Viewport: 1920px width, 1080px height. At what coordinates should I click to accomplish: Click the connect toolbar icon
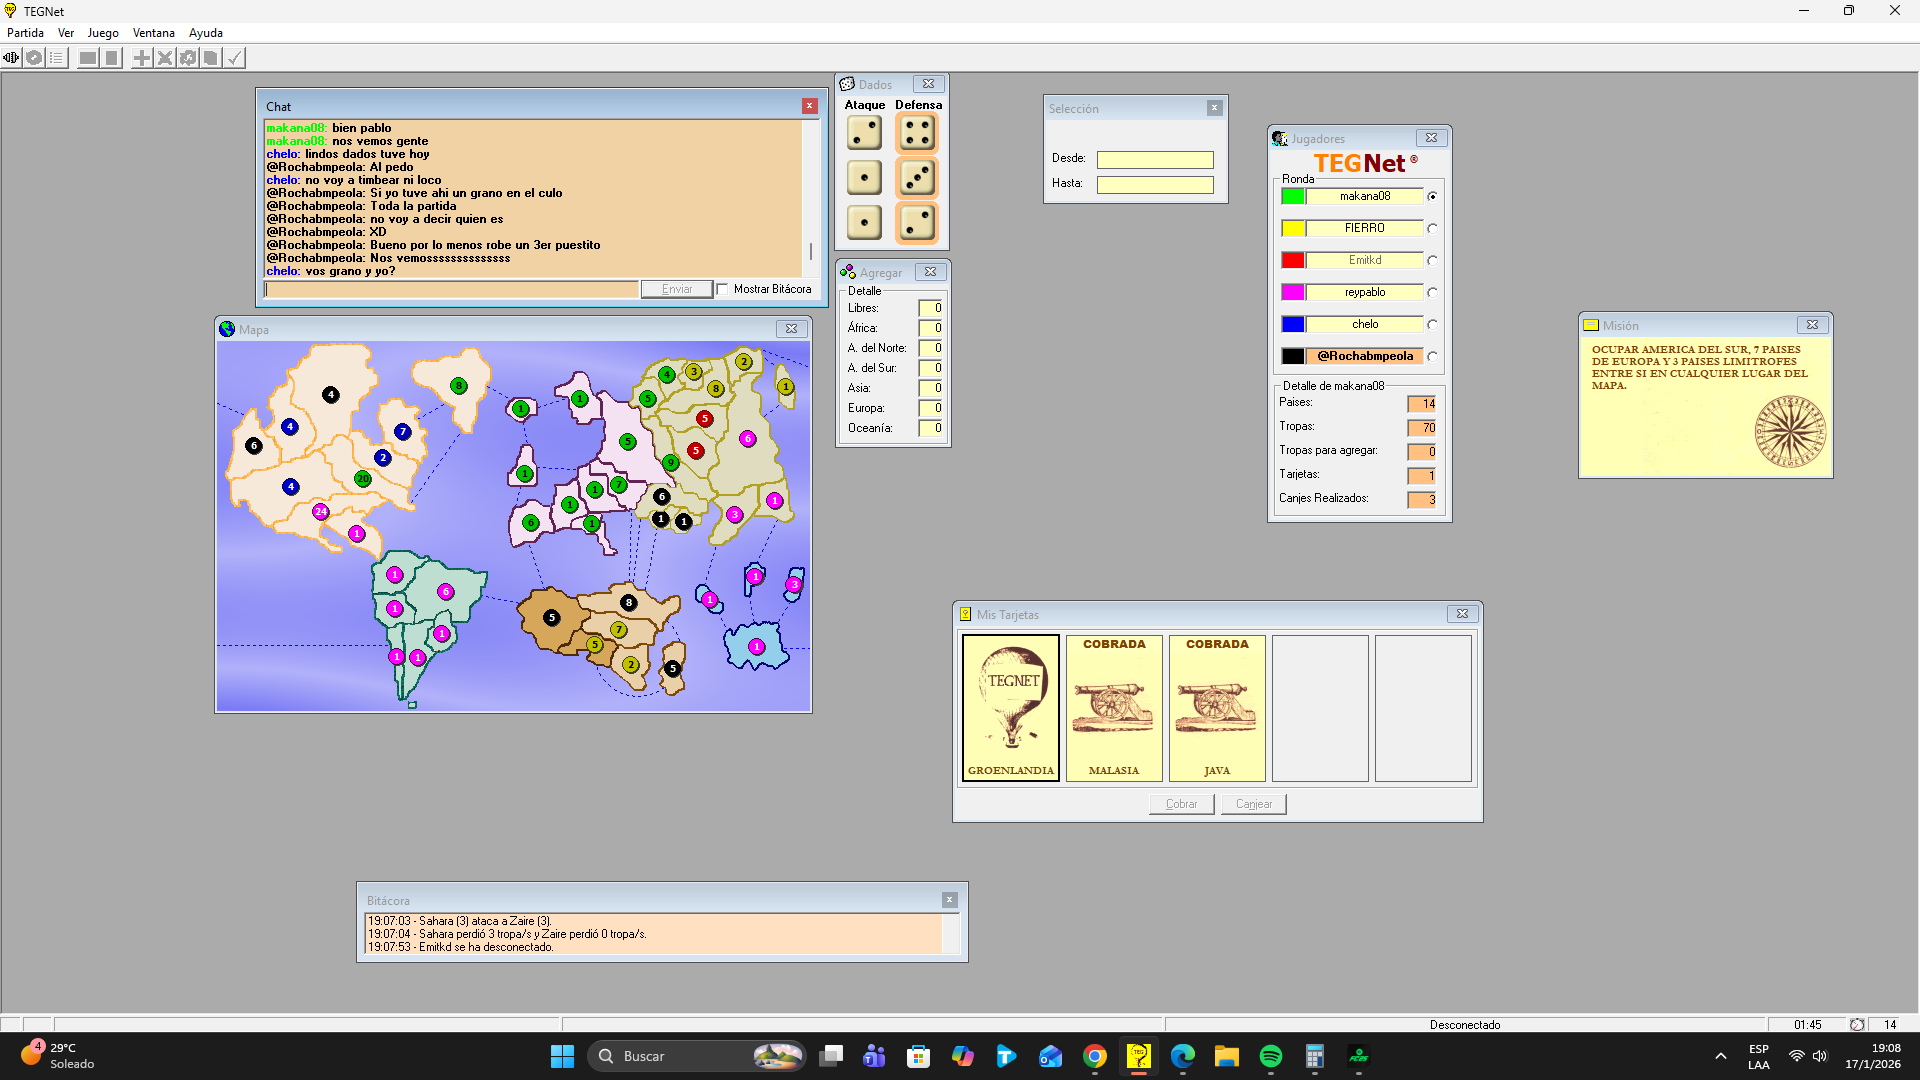pos(11,58)
